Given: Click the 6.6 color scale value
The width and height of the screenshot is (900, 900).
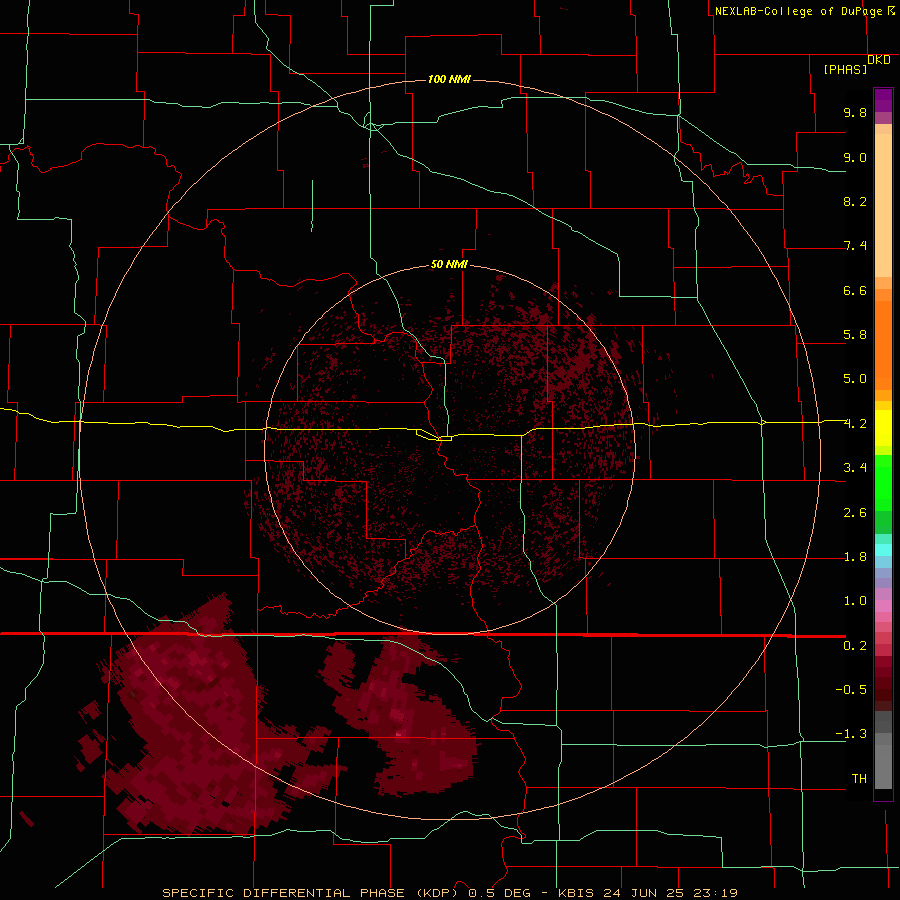Looking at the screenshot, I should click(855, 290).
